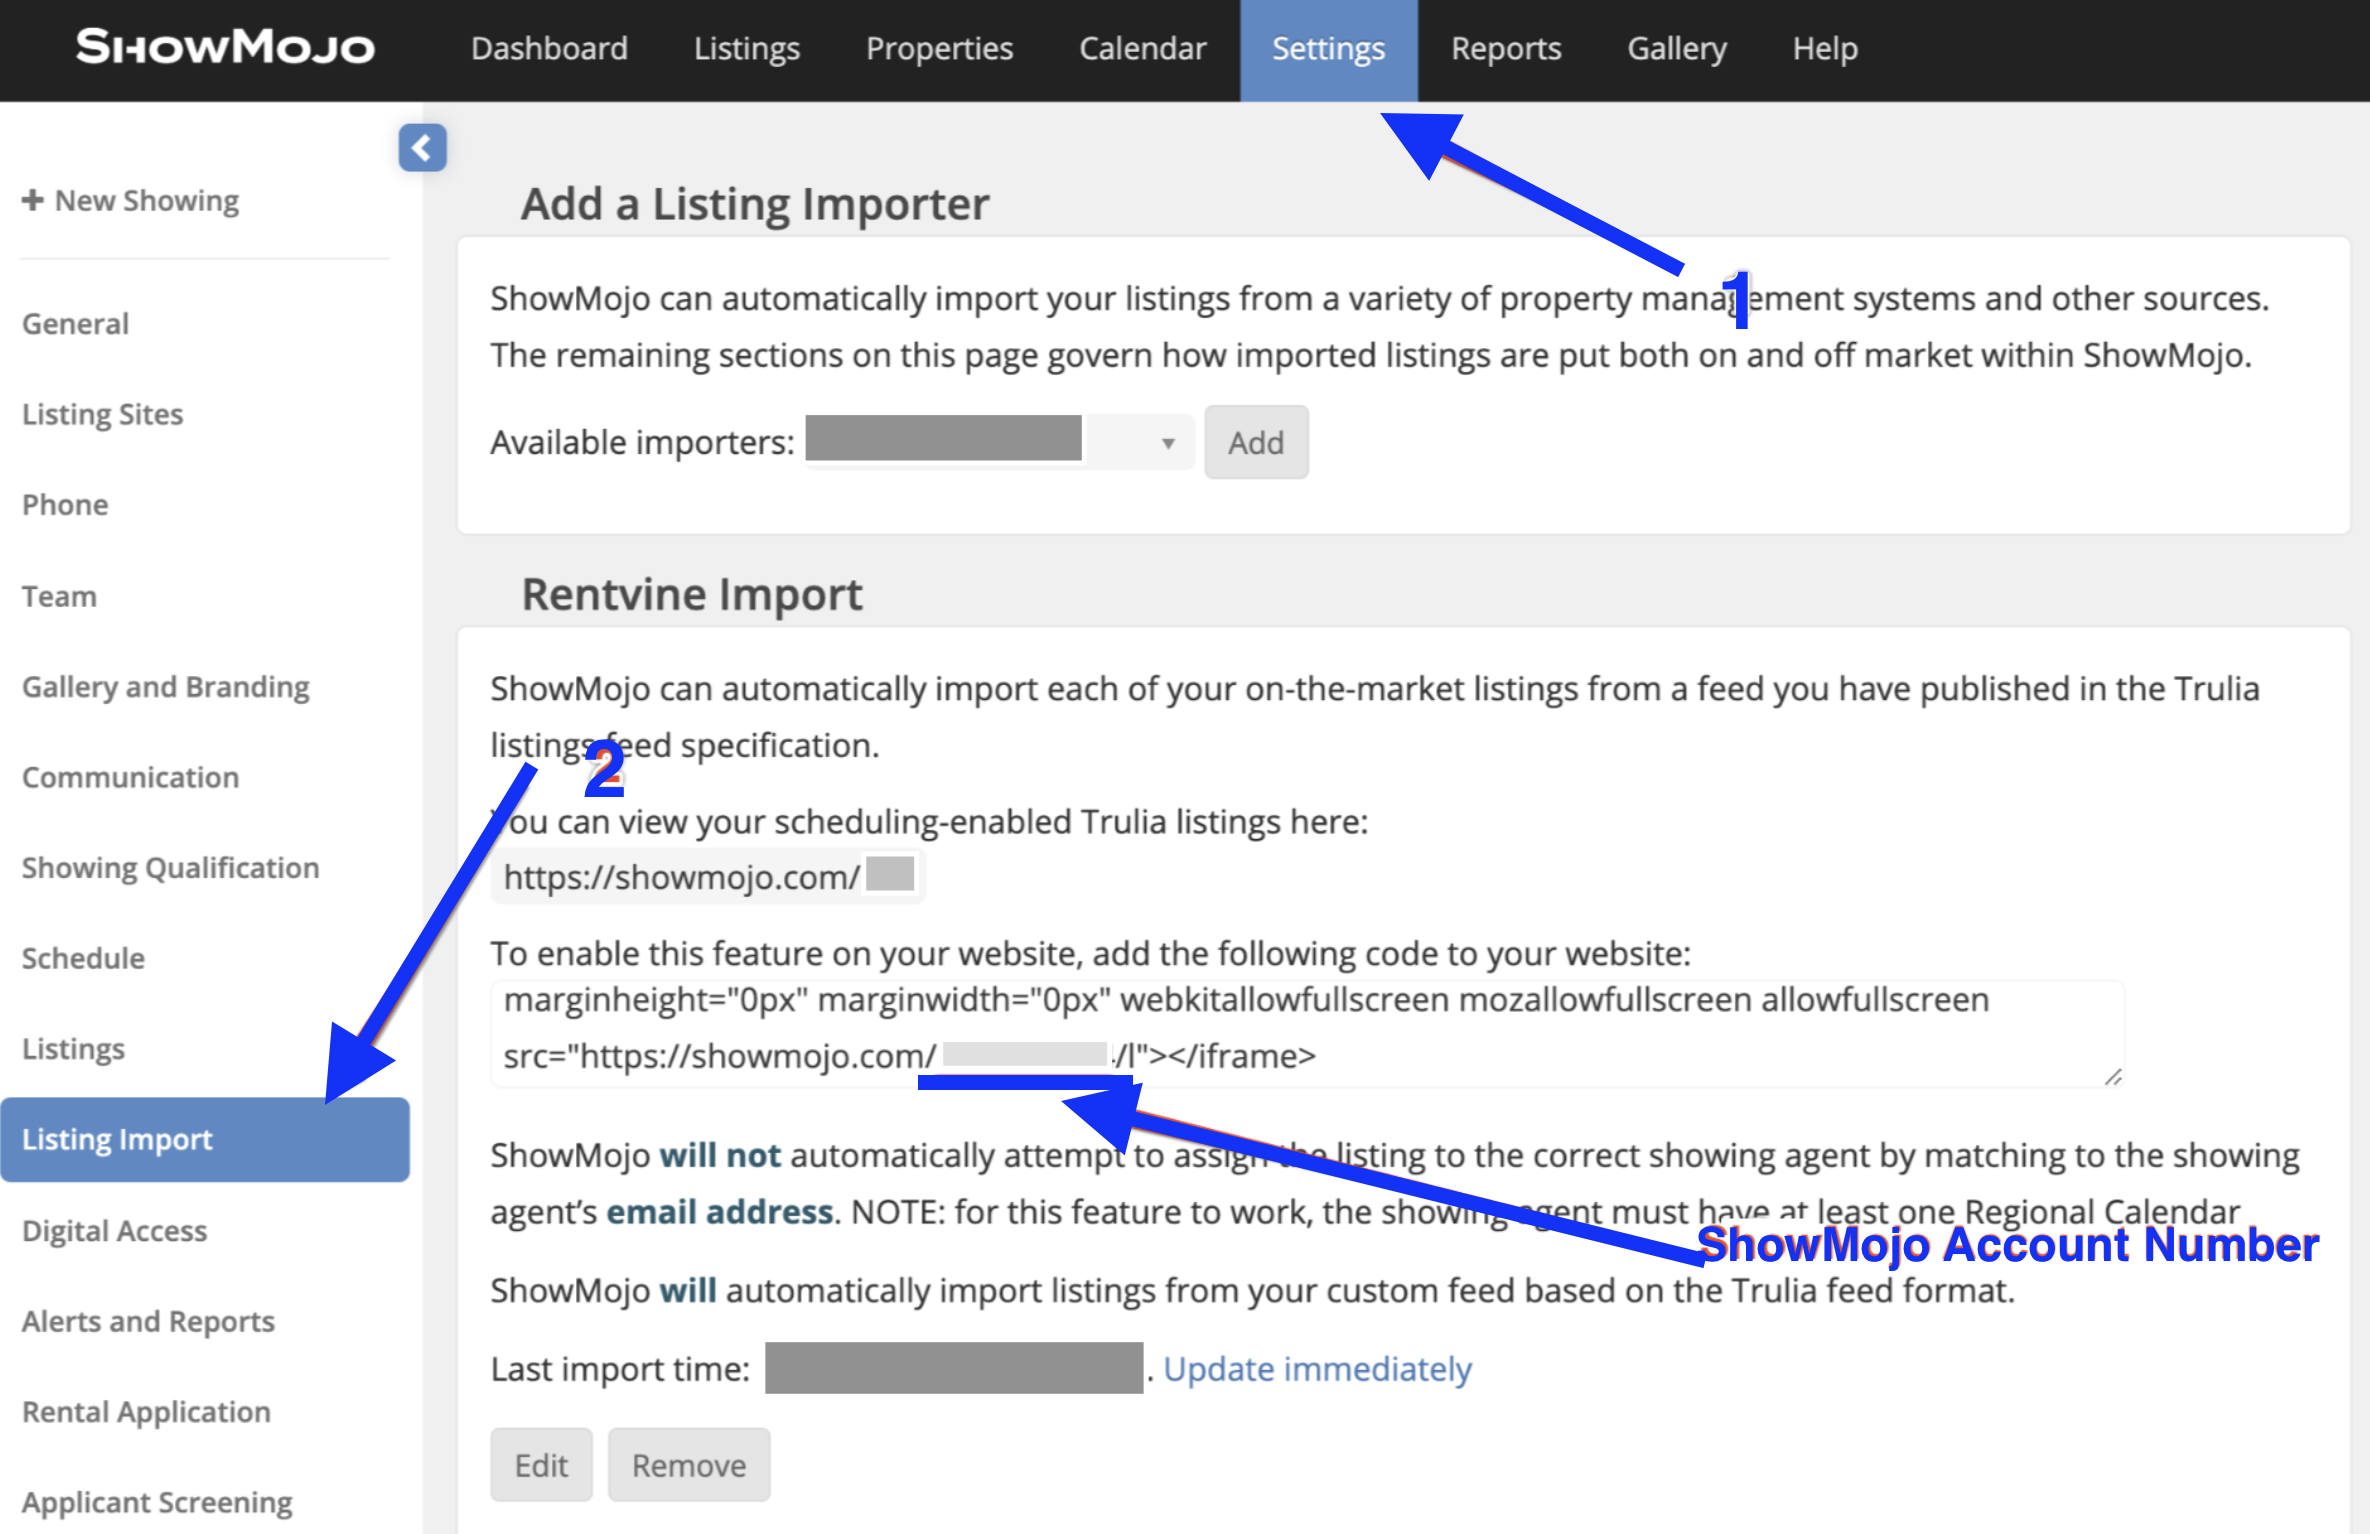The width and height of the screenshot is (2370, 1534).
Task: Click the New Showing plus icon
Action: (x=32, y=200)
